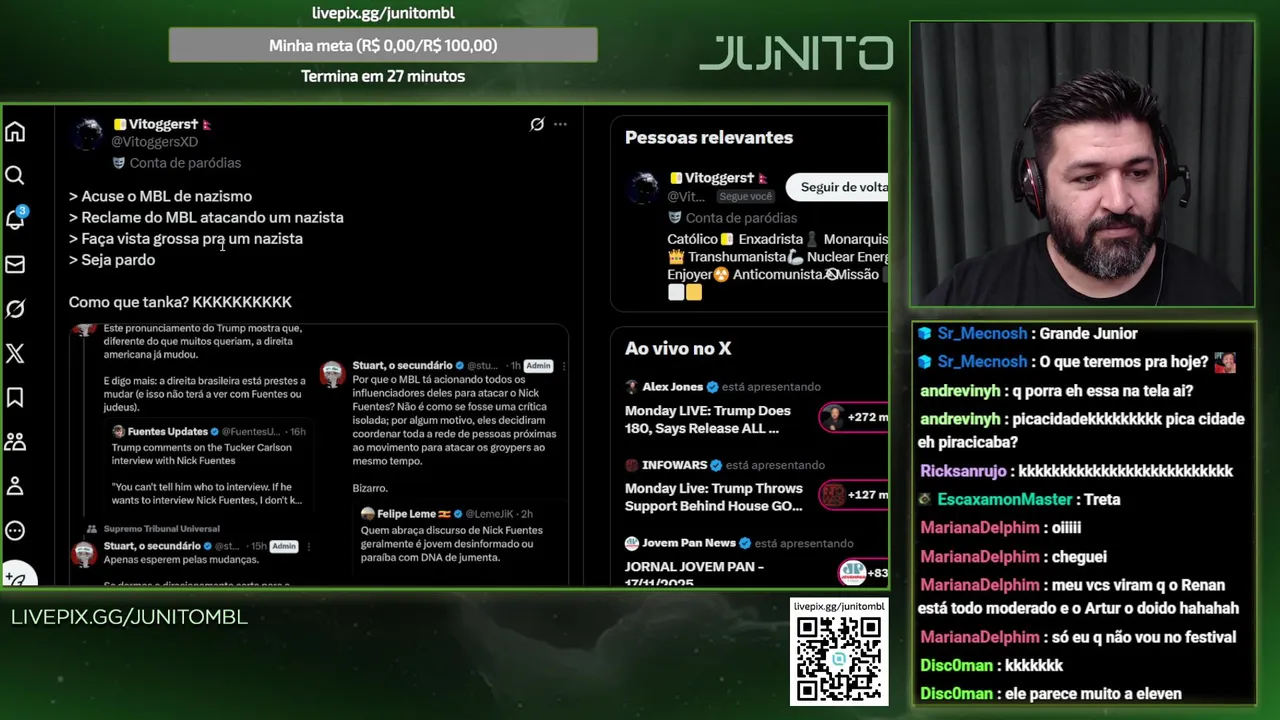1280x720 pixels.
Task: Click verified badge next to Alex Jones
Action: pyautogui.click(x=712, y=387)
